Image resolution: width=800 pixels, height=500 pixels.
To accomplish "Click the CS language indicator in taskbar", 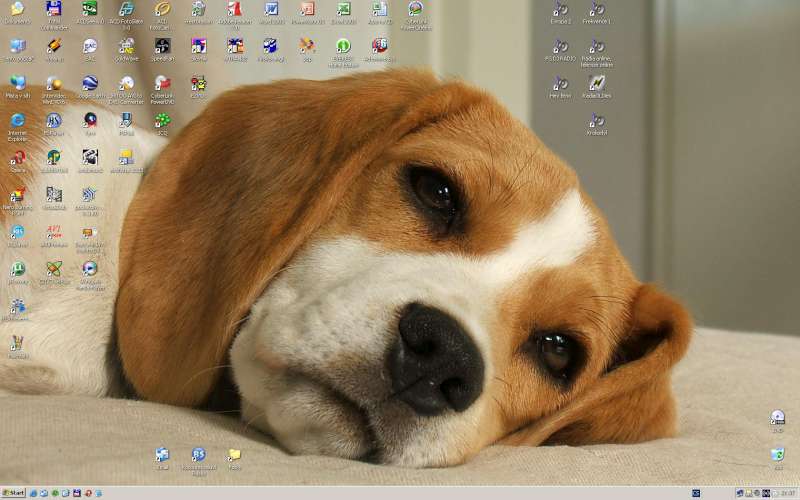I will pyautogui.click(x=695, y=493).
